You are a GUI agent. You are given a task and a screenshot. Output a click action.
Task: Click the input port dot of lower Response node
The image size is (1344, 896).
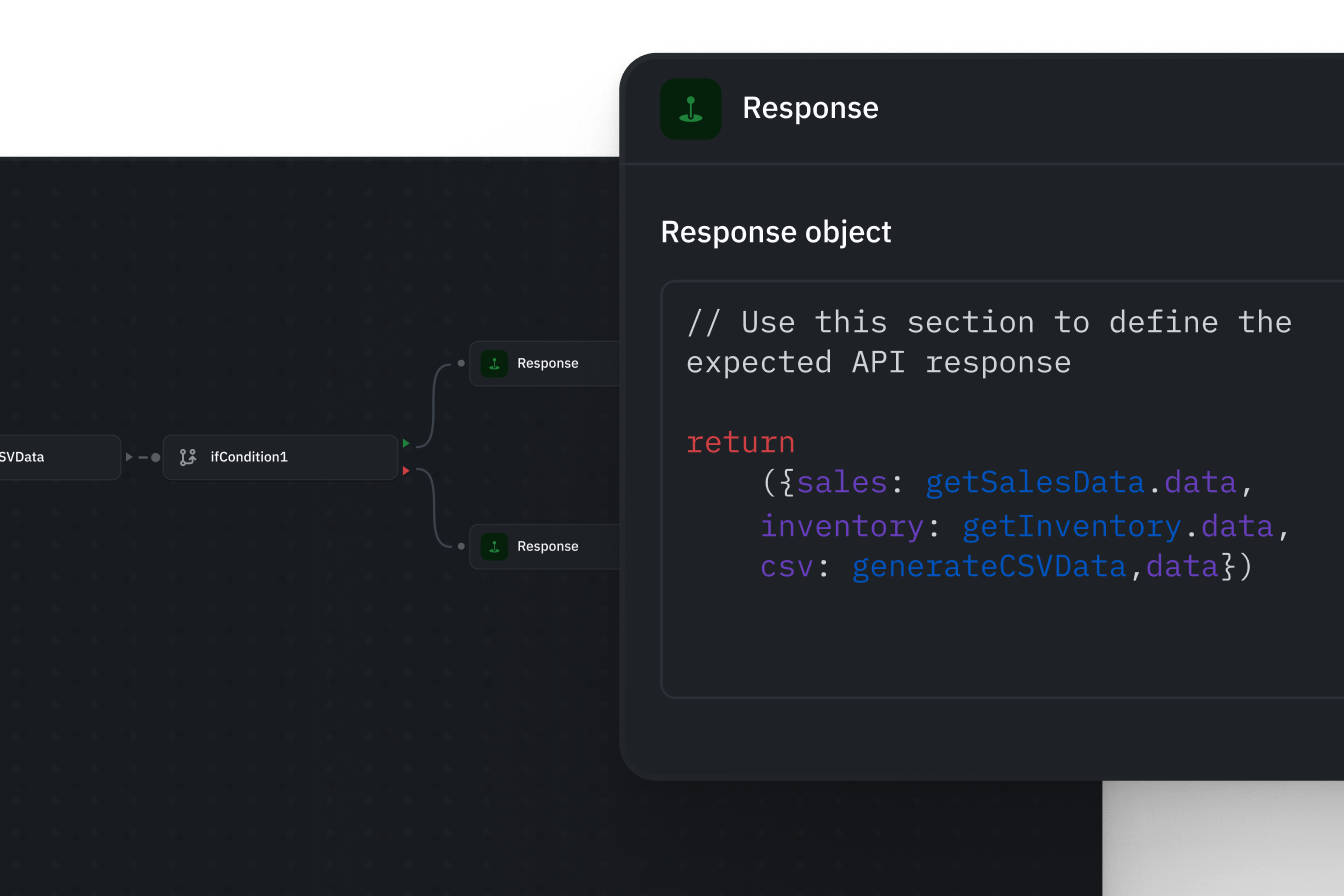[x=461, y=546]
